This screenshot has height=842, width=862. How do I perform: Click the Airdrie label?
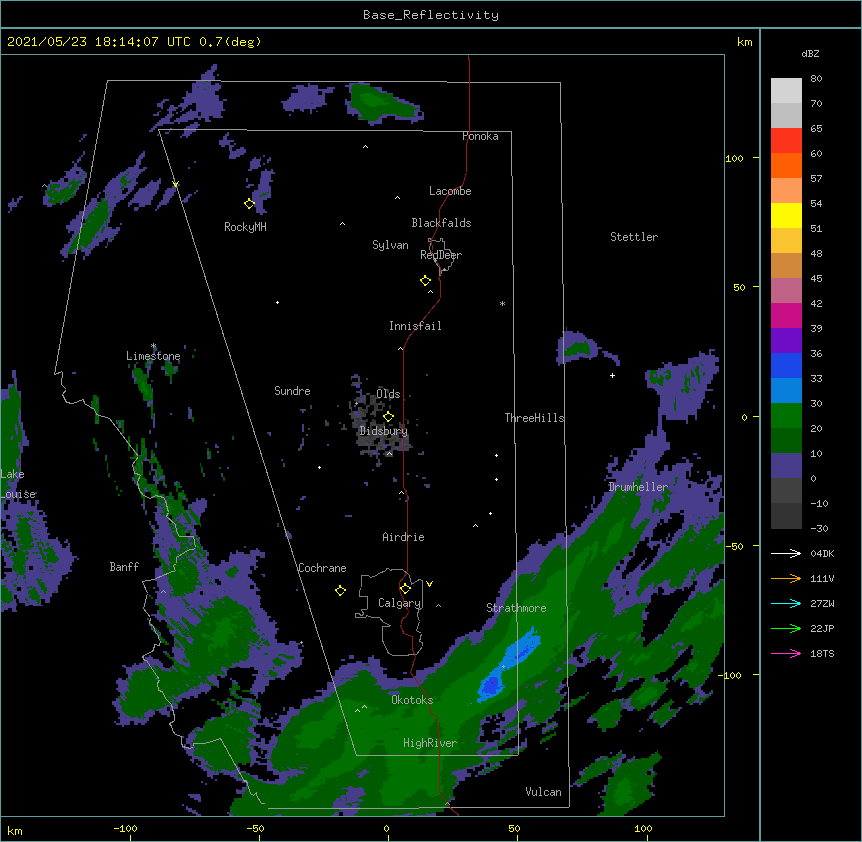(403, 537)
